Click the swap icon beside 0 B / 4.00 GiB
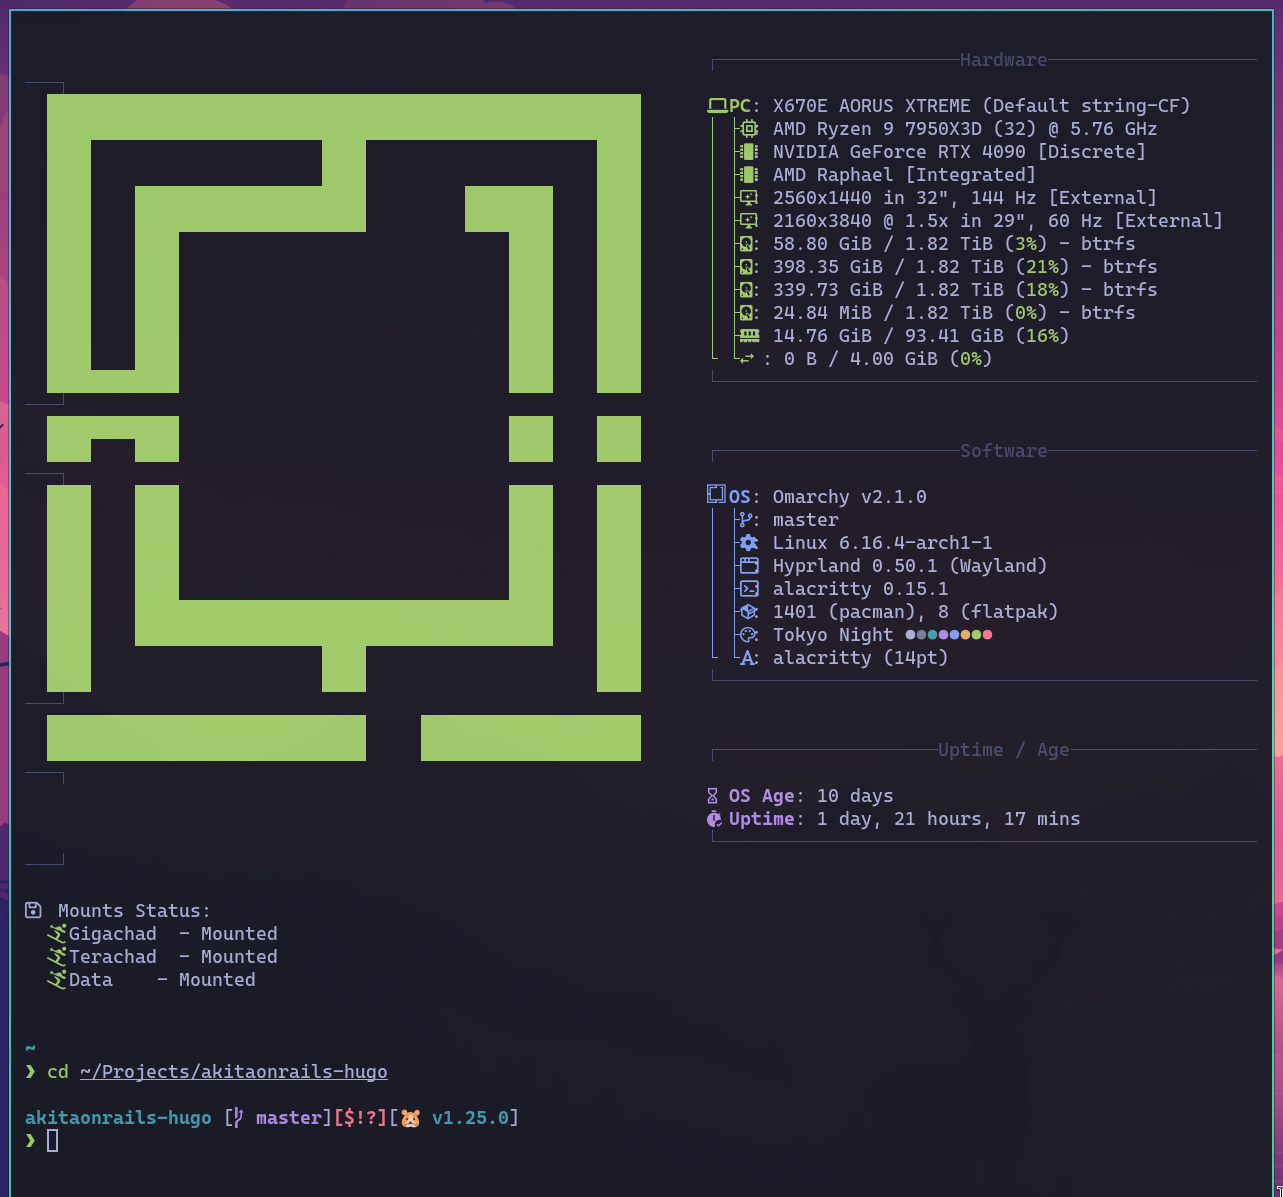The height and width of the screenshot is (1197, 1283). point(746,359)
